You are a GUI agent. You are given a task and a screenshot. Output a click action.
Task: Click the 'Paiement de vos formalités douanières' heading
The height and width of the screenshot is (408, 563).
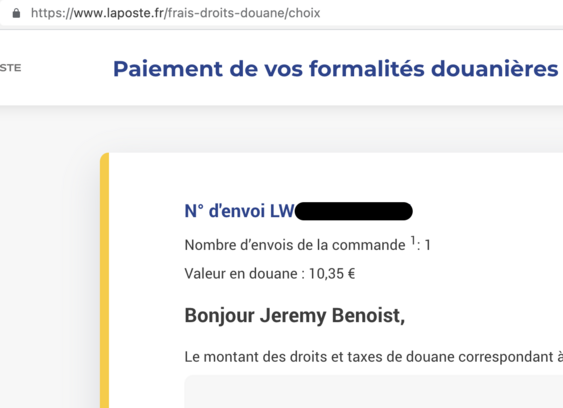[335, 69]
